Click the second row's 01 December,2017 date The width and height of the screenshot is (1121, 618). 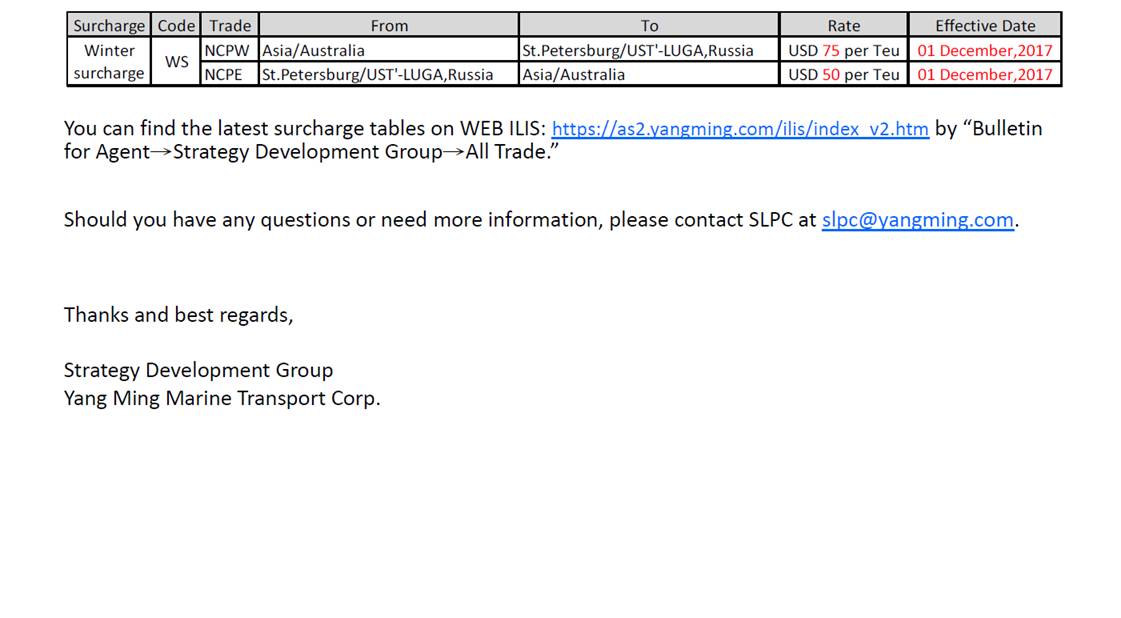[x=985, y=74]
